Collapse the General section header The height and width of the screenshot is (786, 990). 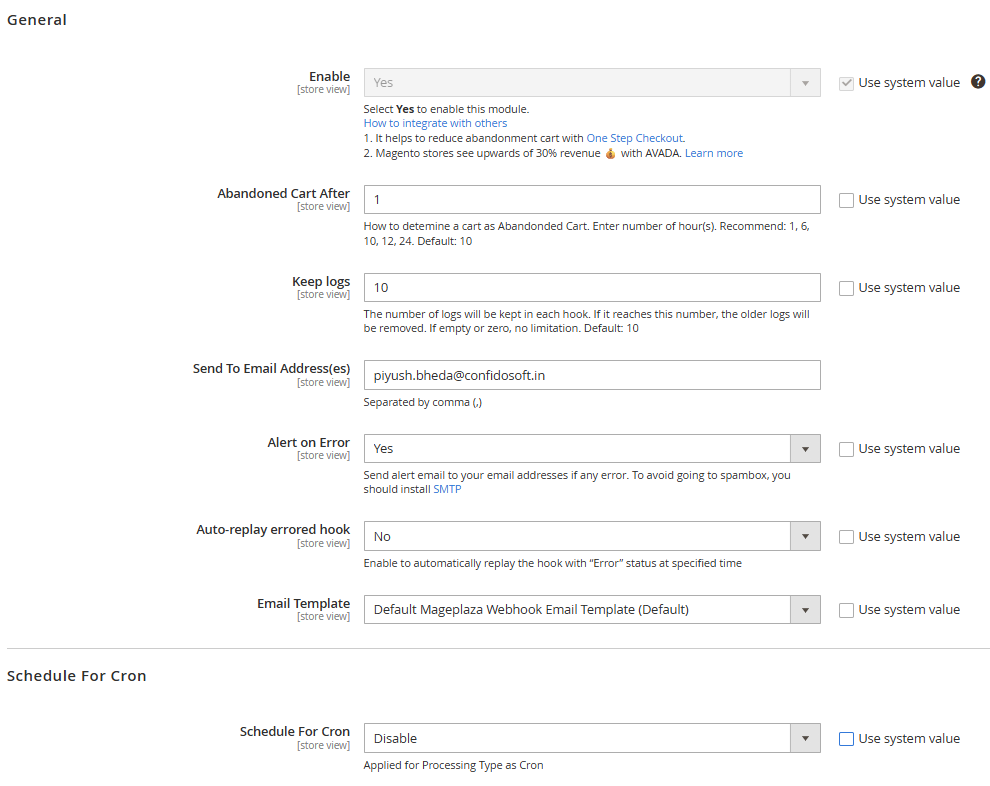pyautogui.click(x=37, y=20)
